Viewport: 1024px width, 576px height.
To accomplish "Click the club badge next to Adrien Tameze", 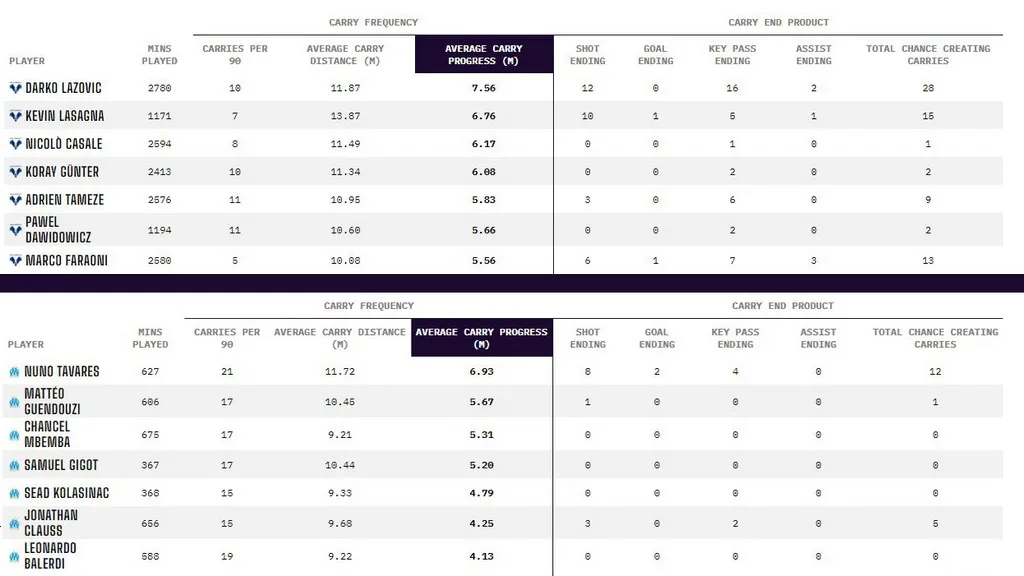I will pos(15,200).
